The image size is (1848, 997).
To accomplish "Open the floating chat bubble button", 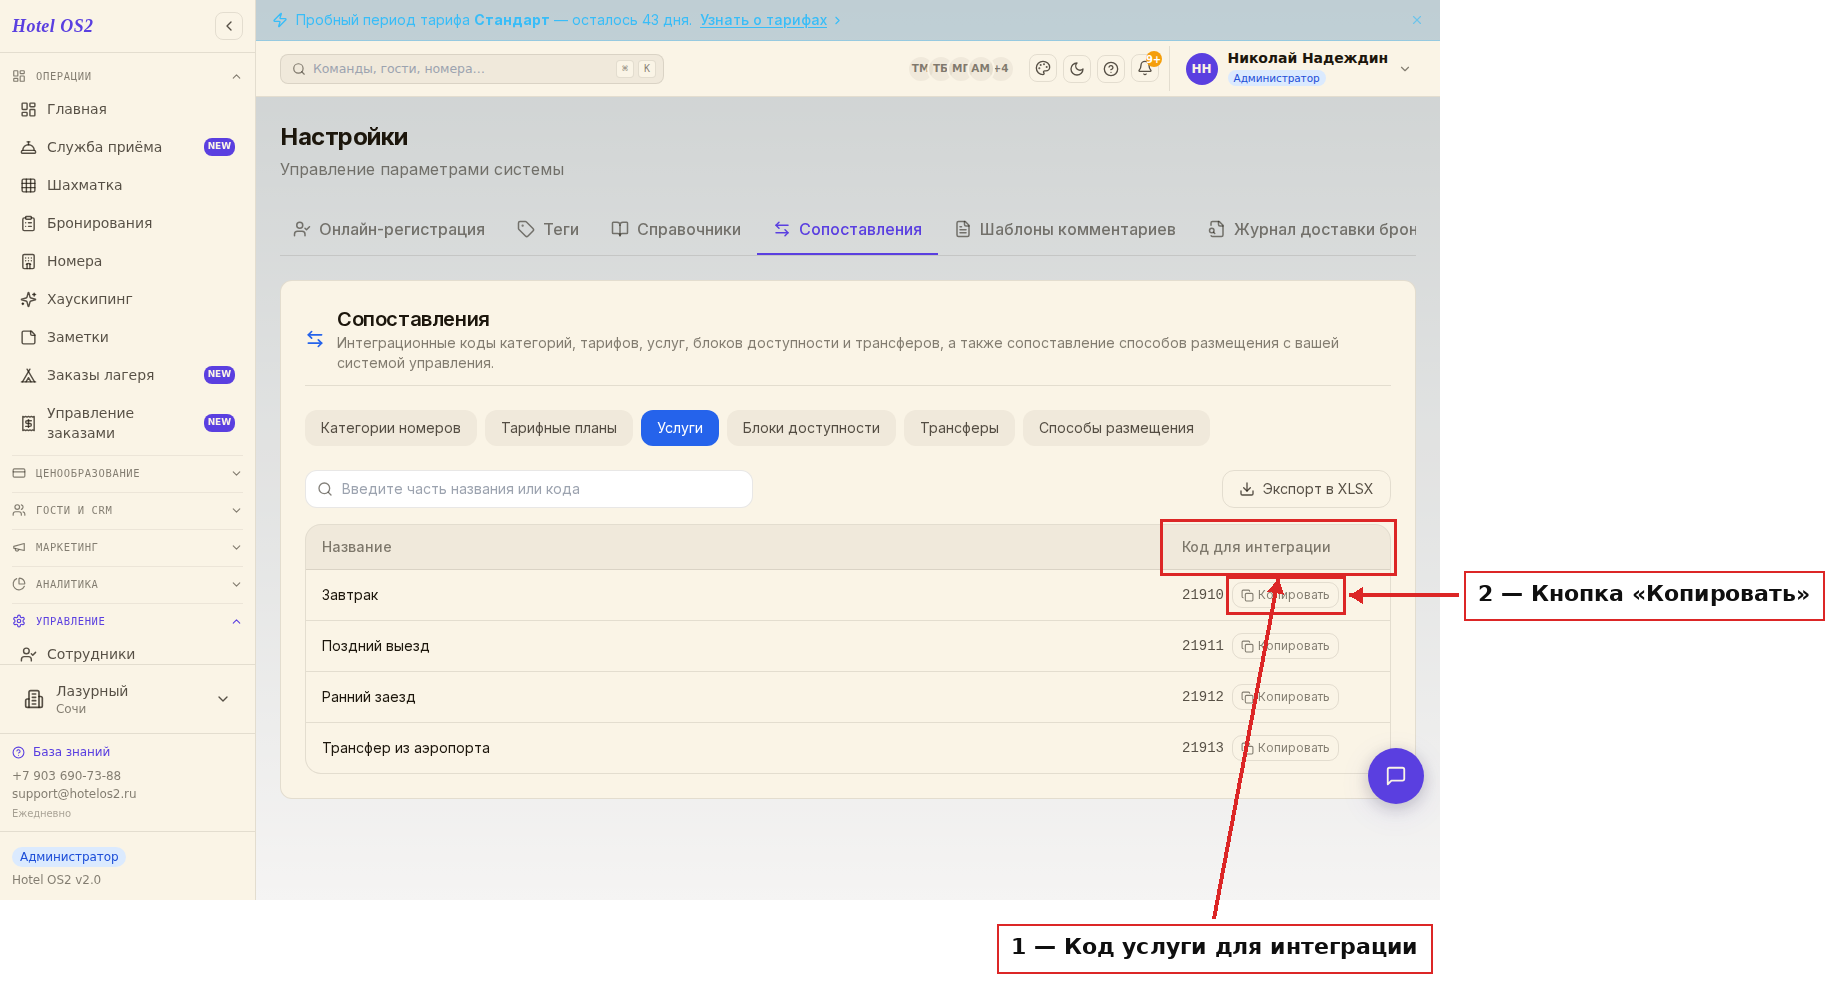I will click(1396, 776).
